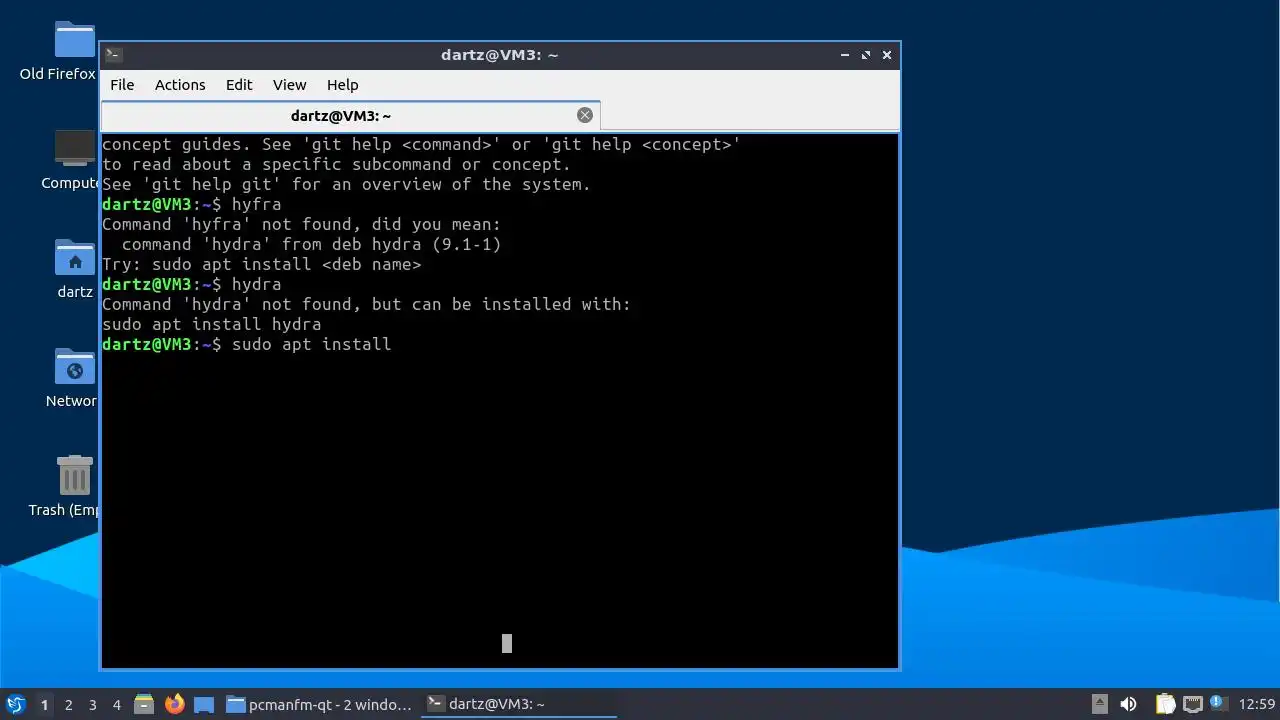Screen dimensions: 1280x720
Task: Launch Firefox from the taskbar
Action: (175, 704)
